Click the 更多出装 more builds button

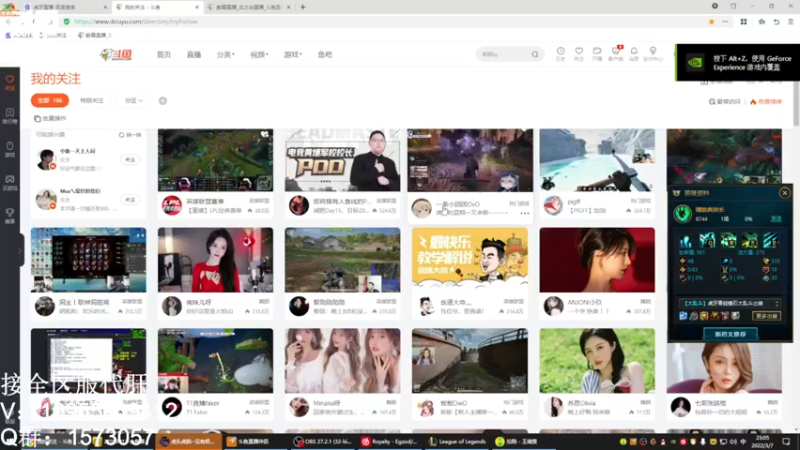(766, 316)
